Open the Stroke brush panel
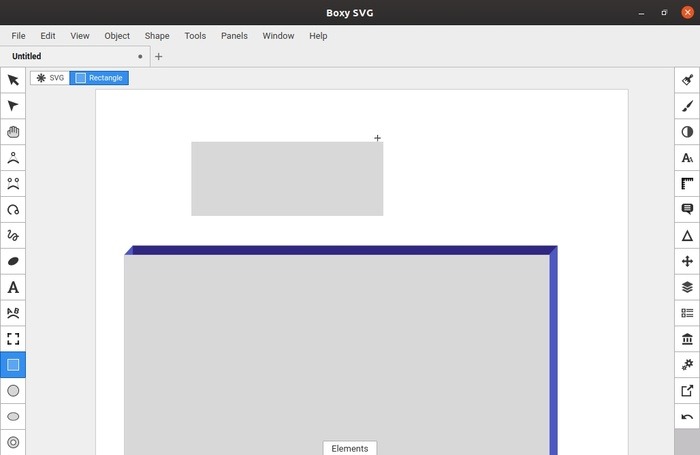 tap(687, 106)
